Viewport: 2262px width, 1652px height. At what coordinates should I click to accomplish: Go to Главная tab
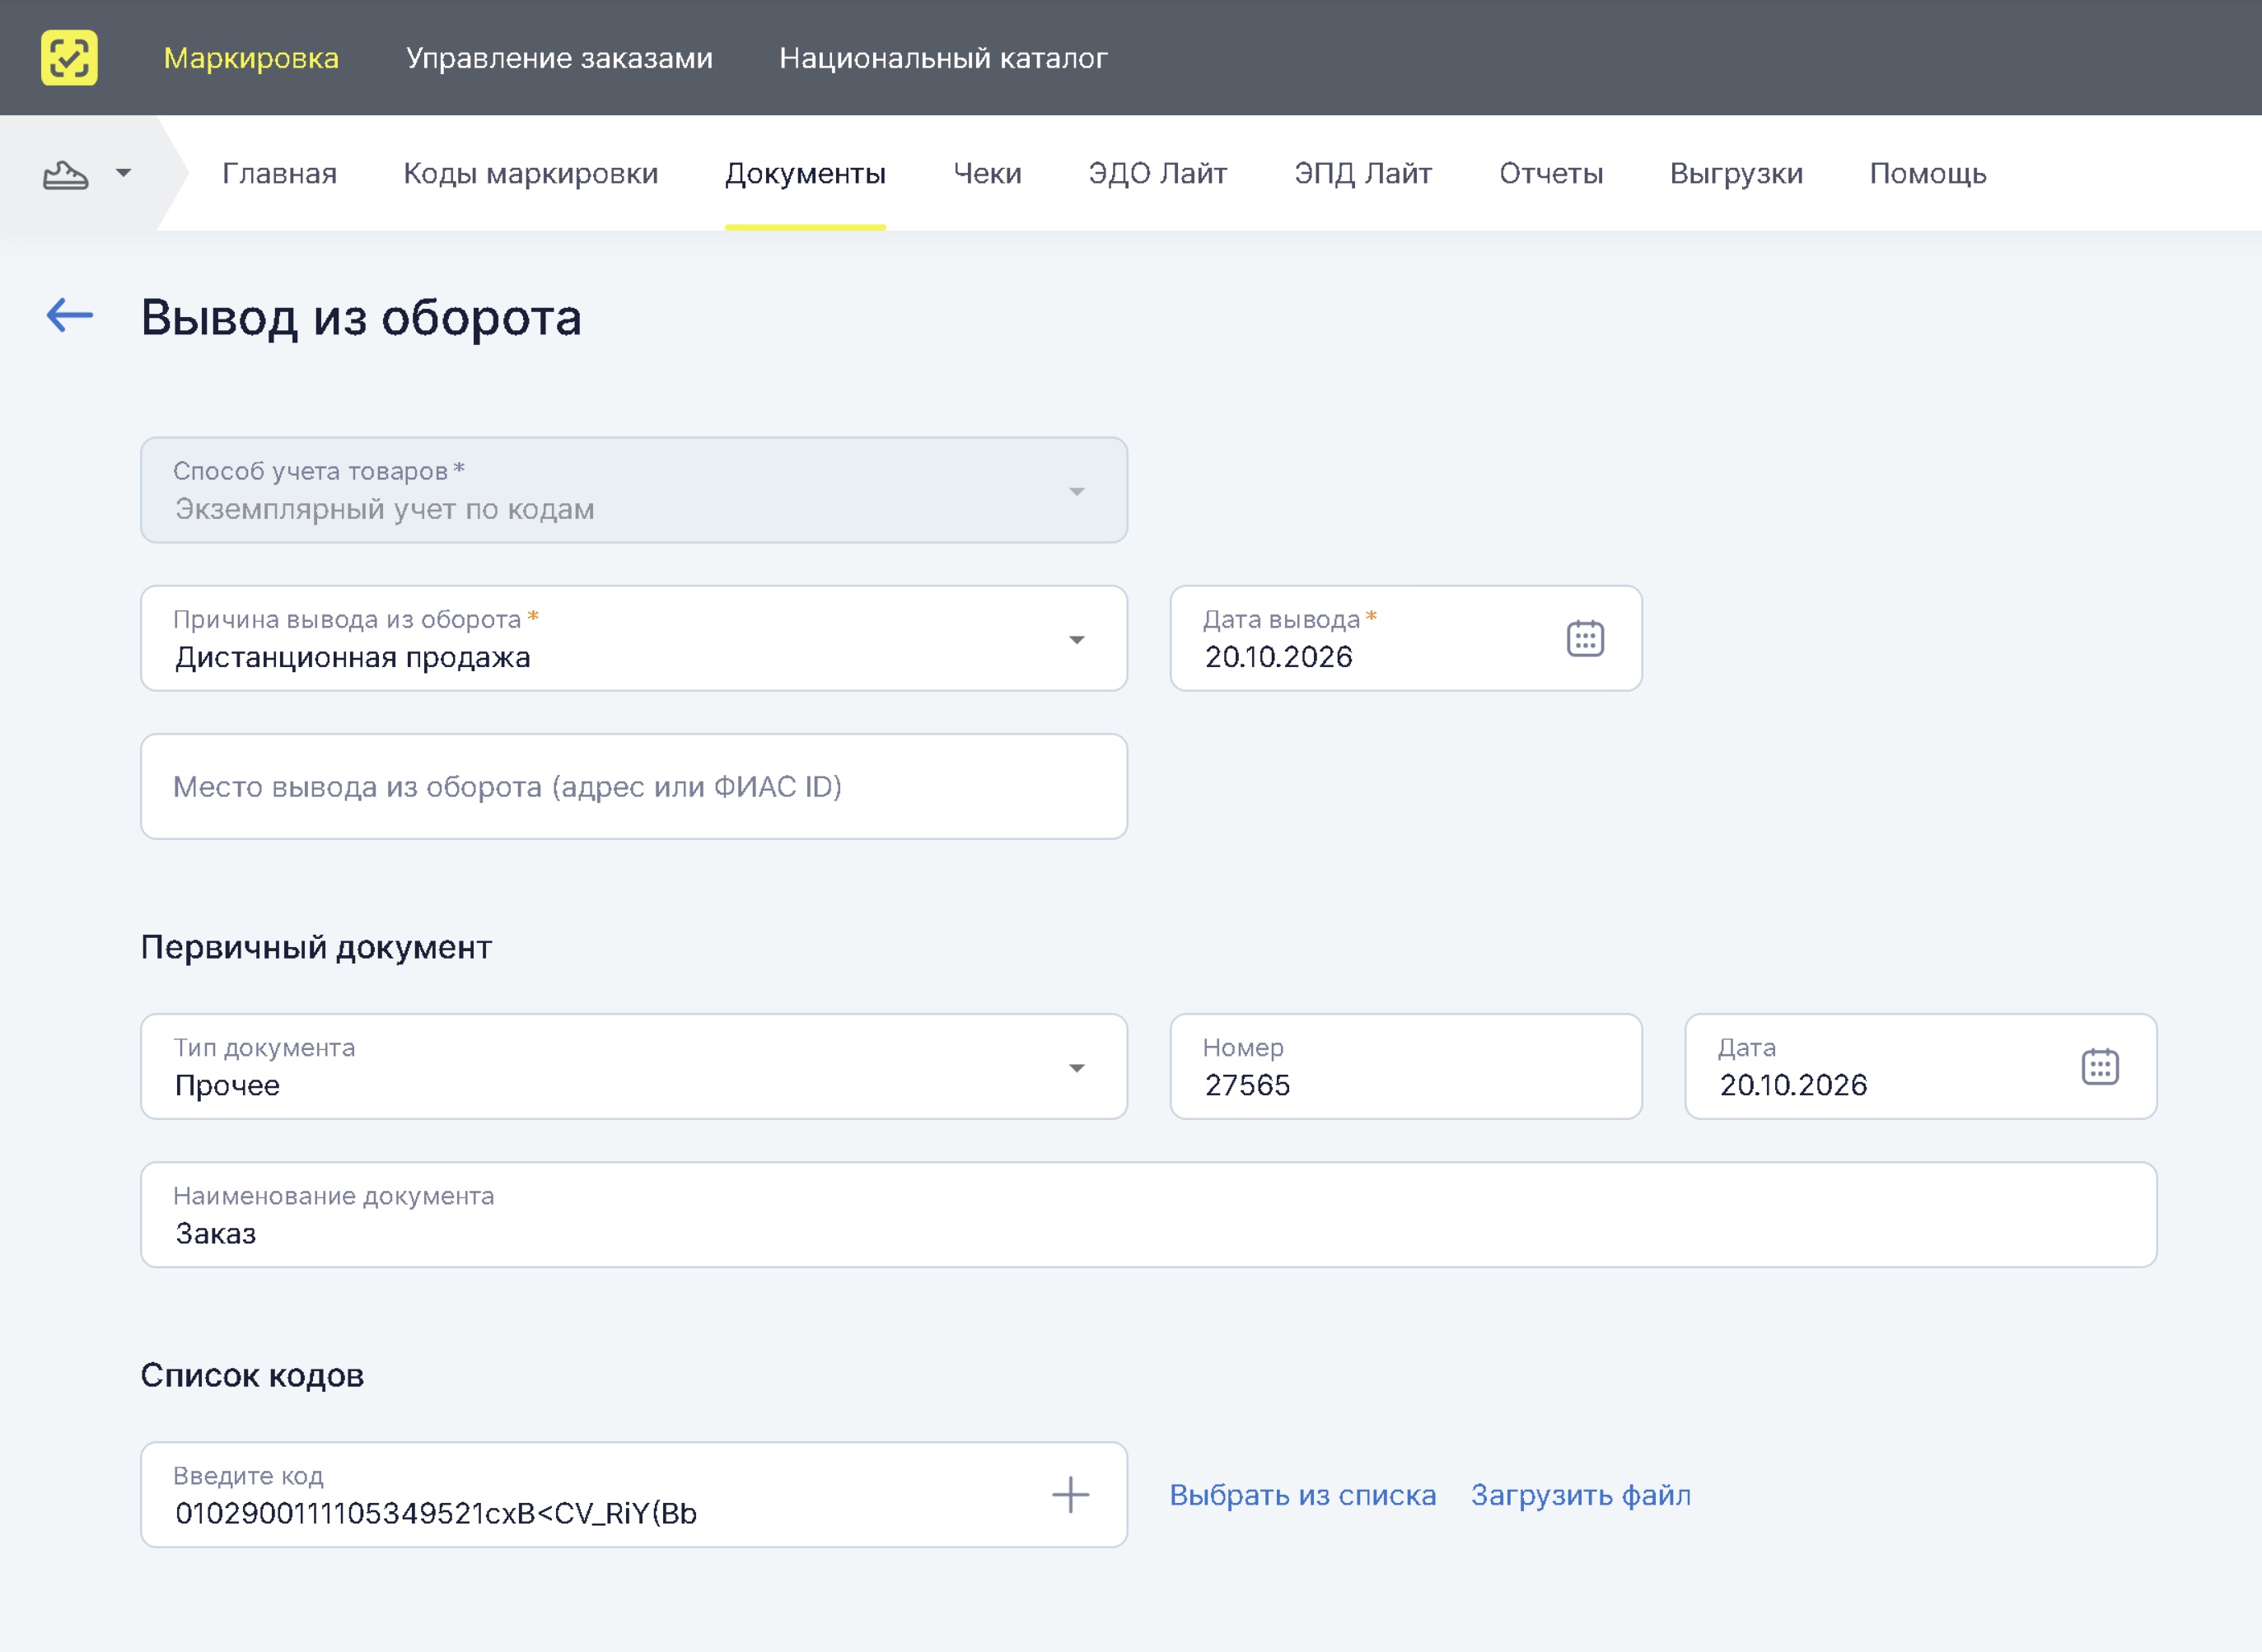click(279, 174)
